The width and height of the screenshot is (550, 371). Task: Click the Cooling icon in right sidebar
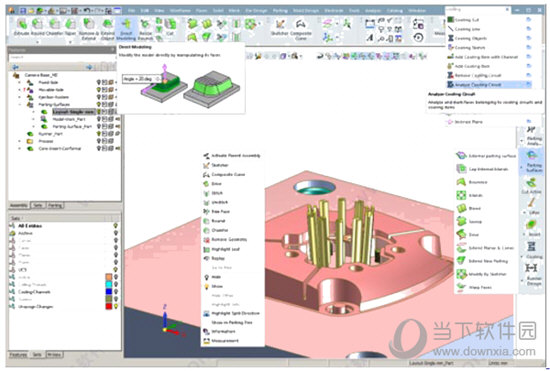click(x=533, y=250)
